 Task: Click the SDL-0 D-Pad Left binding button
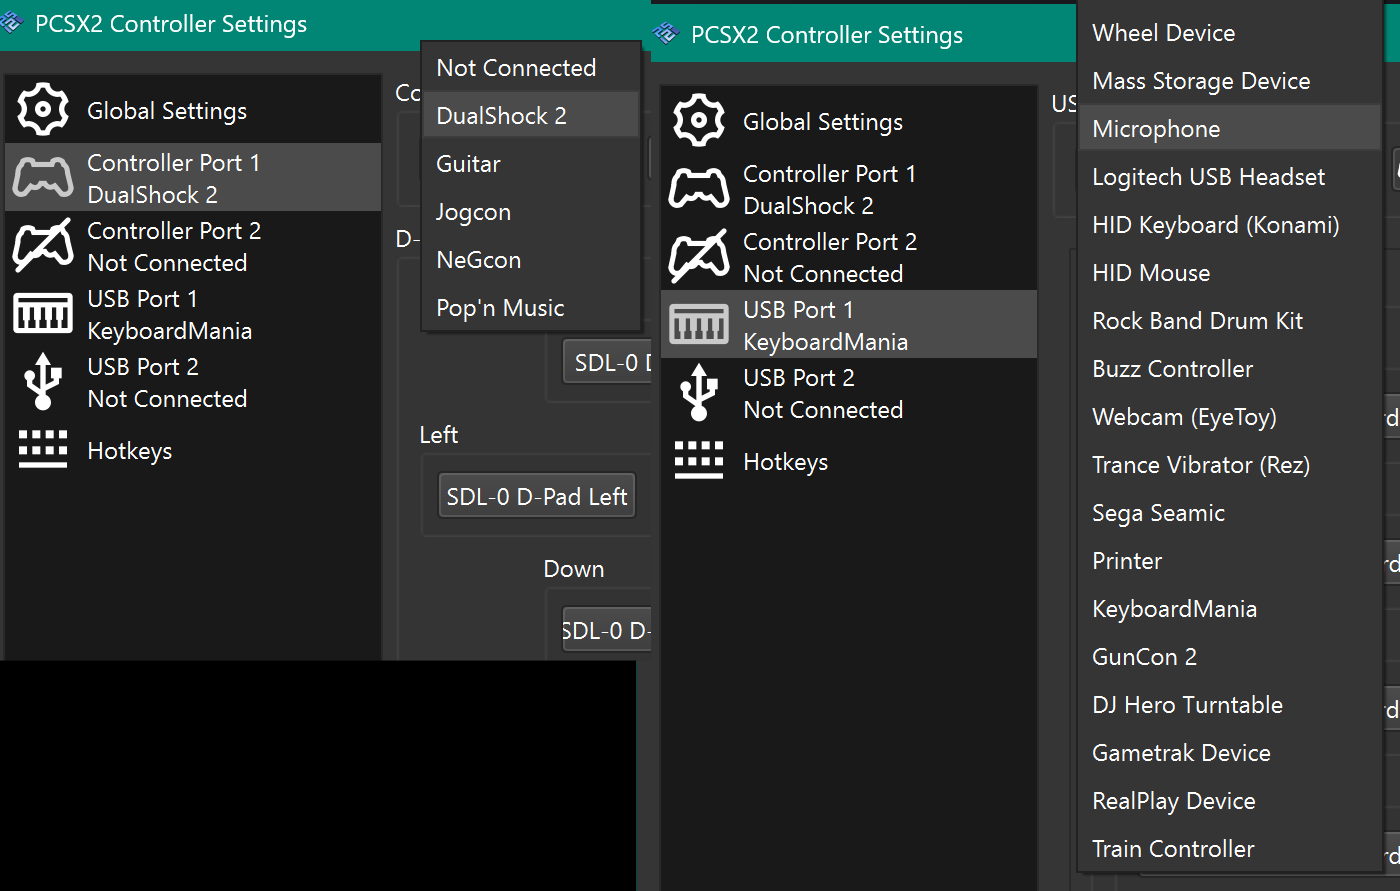[x=537, y=497]
